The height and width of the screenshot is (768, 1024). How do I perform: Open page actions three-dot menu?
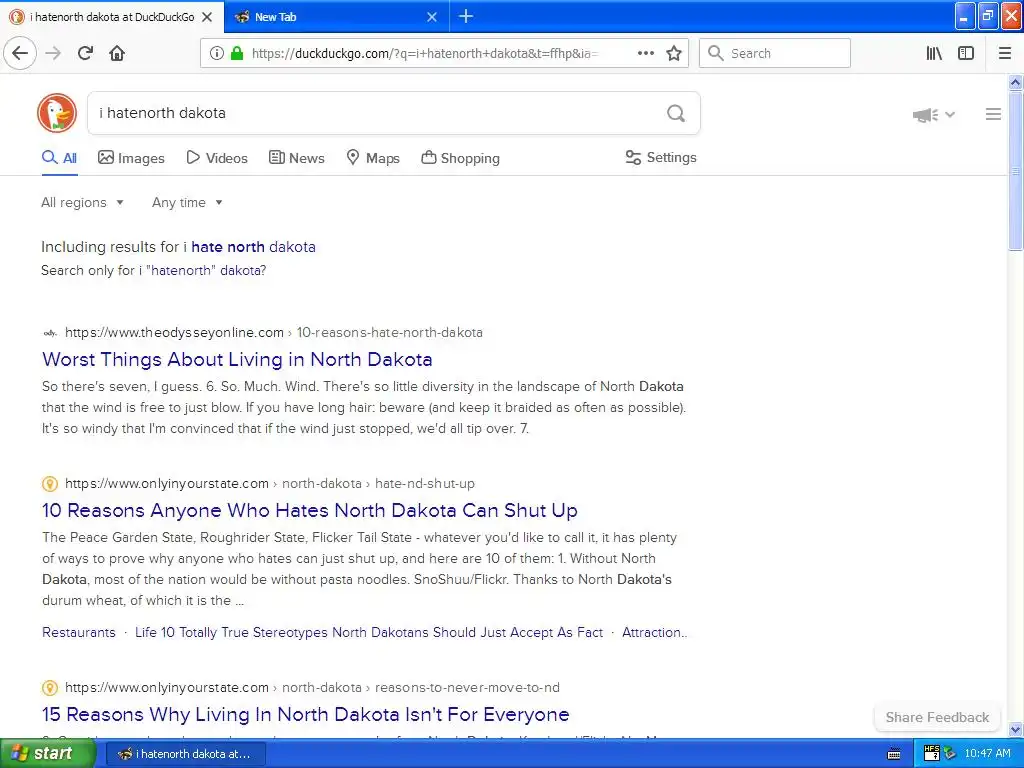pos(645,53)
